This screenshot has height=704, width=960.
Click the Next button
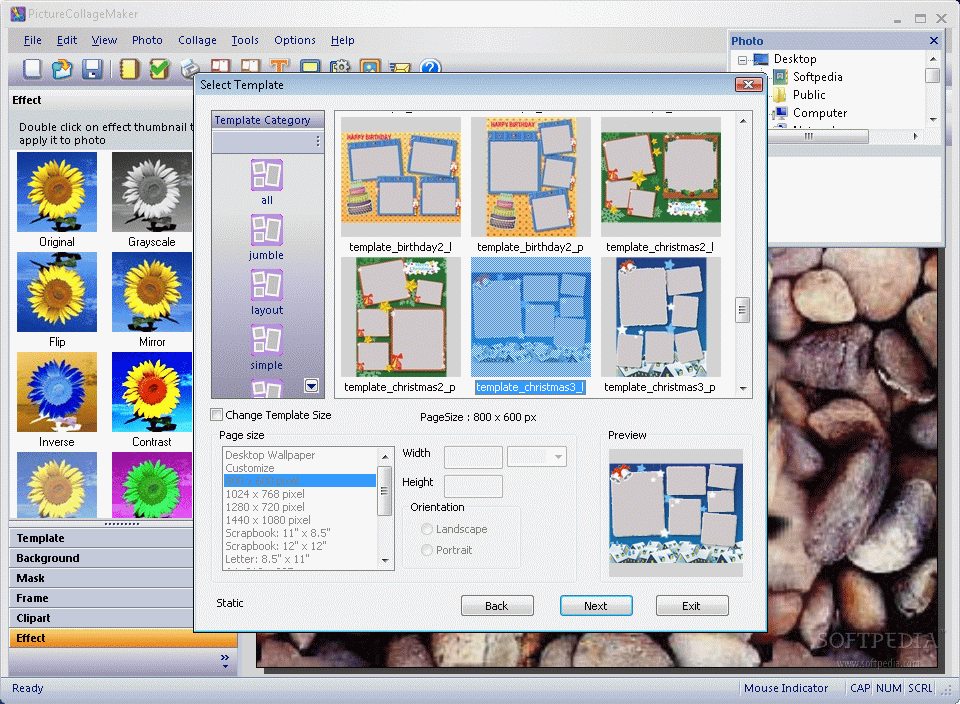coord(596,605)
